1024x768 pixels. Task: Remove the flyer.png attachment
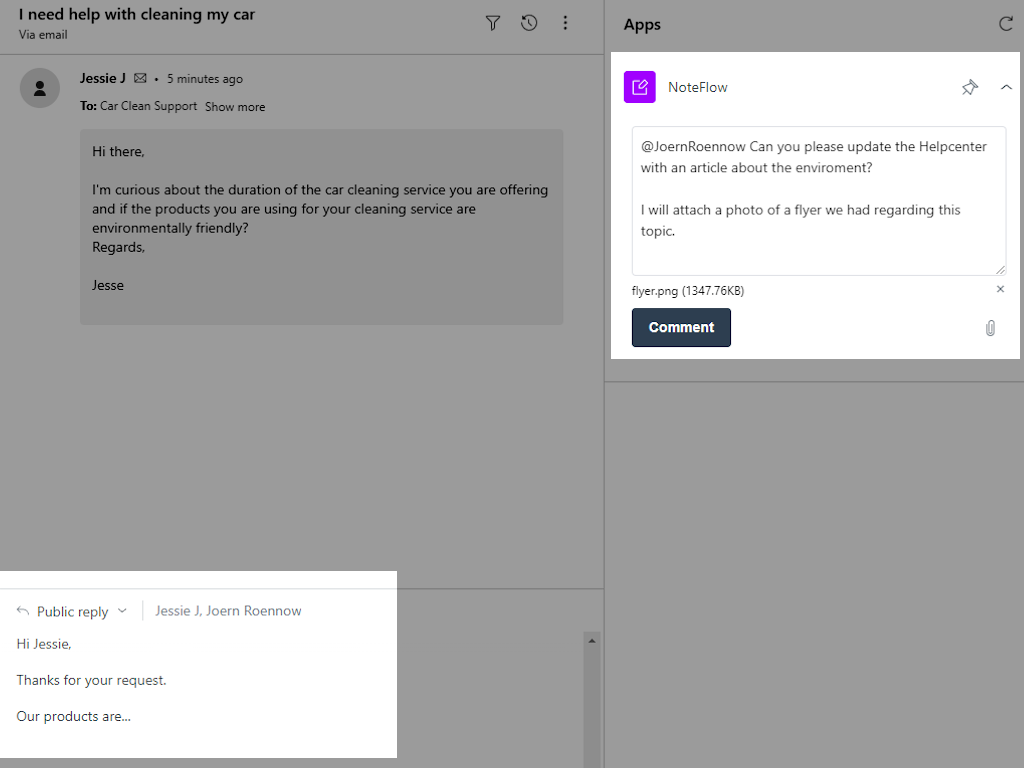1000,290
